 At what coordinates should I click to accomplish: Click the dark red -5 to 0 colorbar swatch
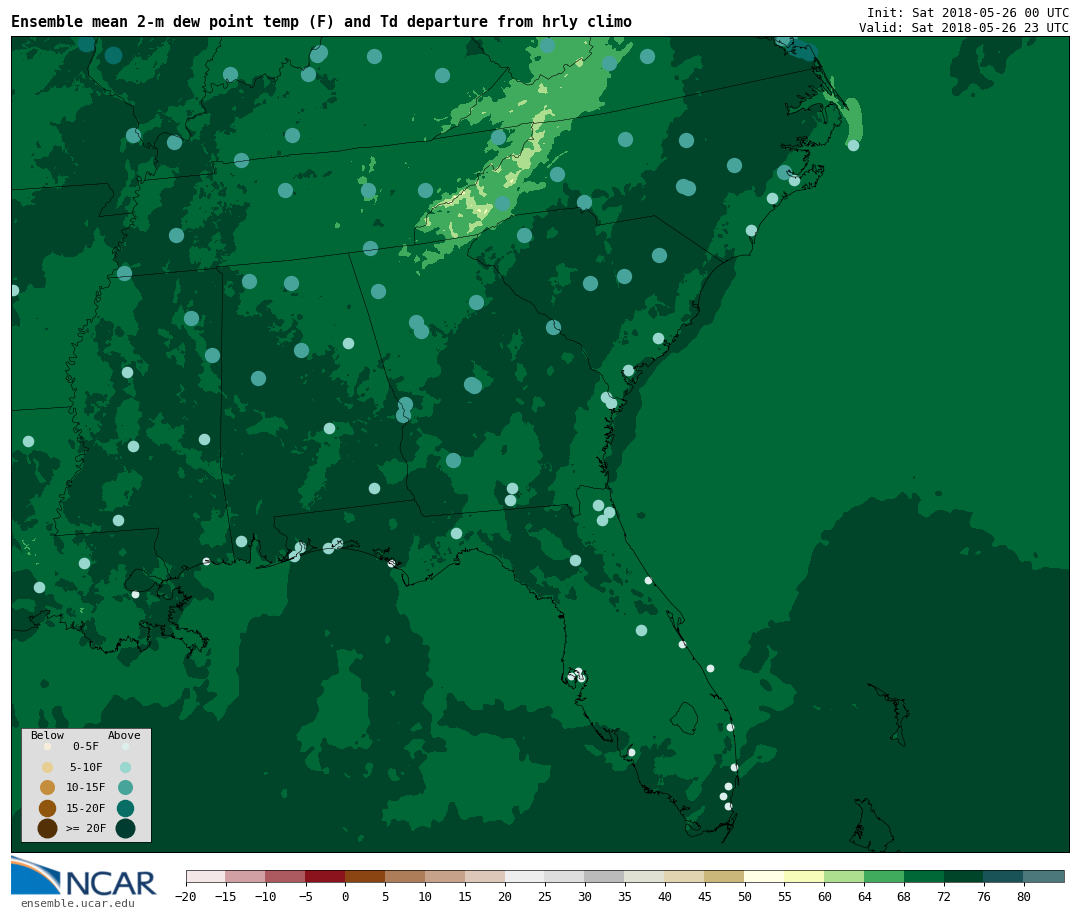(325, 876)
